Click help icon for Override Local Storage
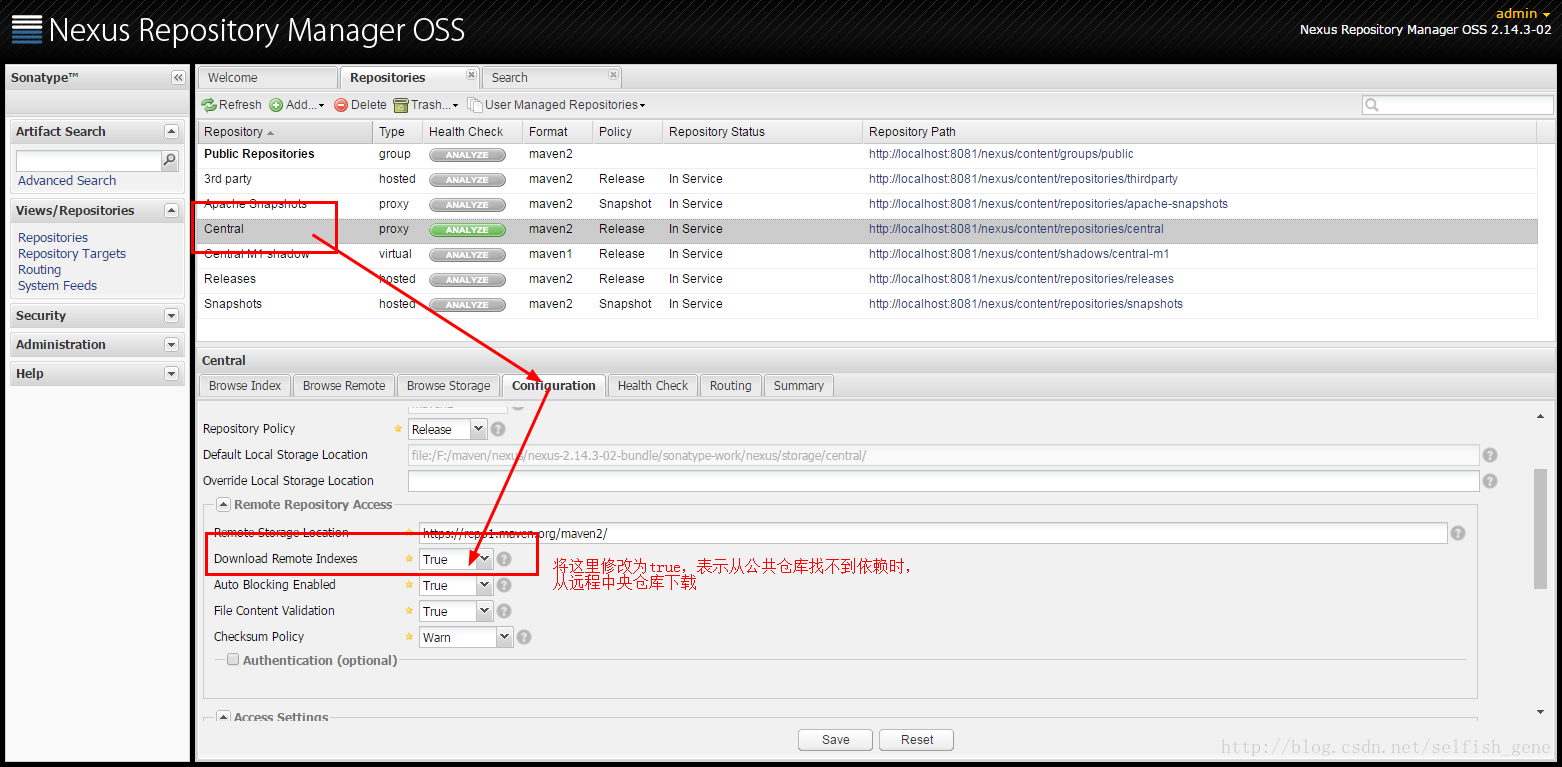This screenshot has width=1562, height=767. pos(1490,481)
